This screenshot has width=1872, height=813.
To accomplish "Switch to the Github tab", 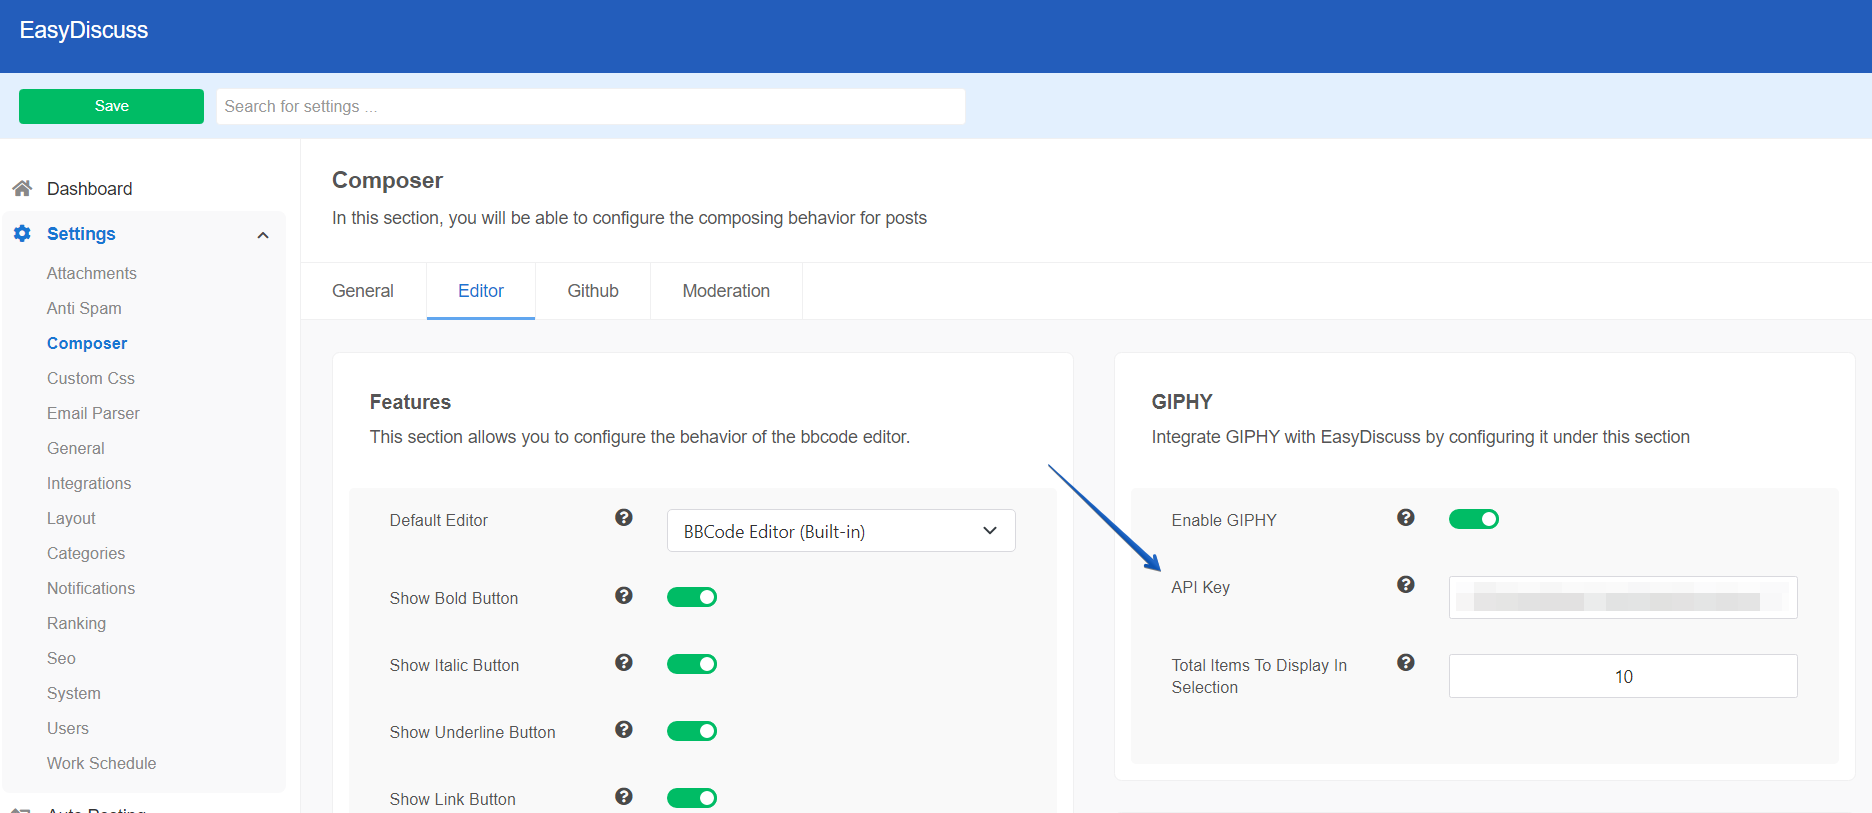I will (x=593, y=291).
